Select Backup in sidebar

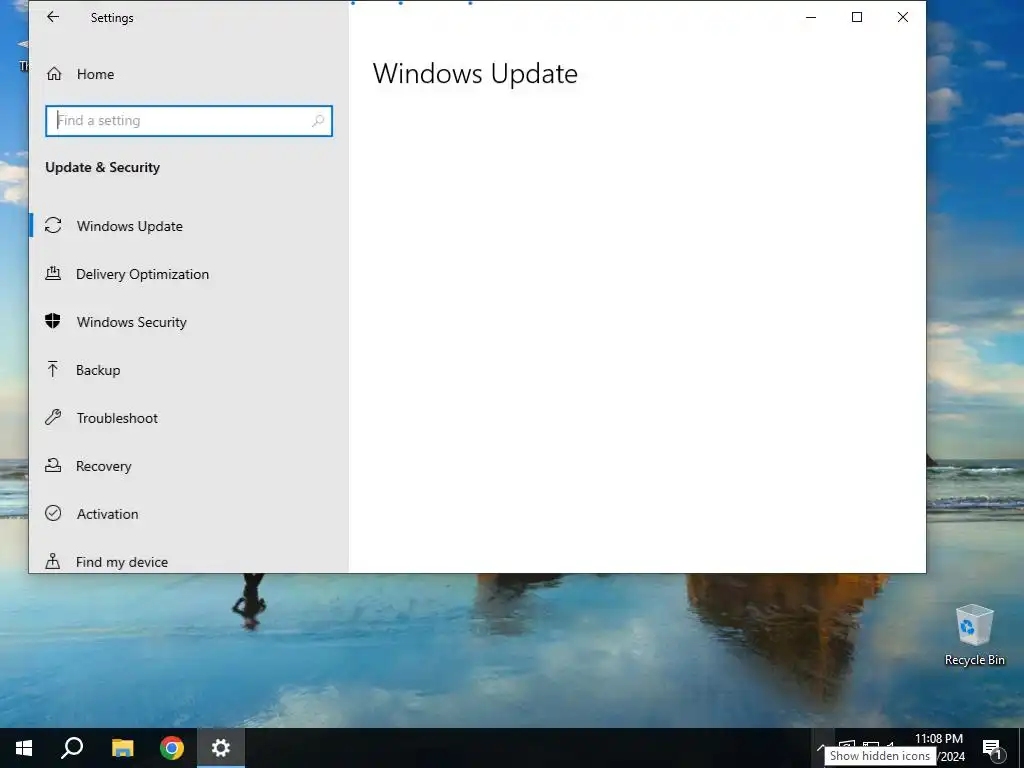coord(189,370)
